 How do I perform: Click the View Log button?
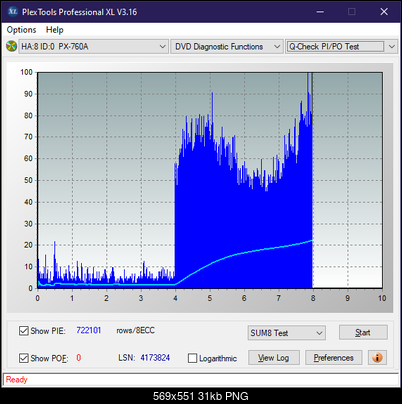click(274, 358)
